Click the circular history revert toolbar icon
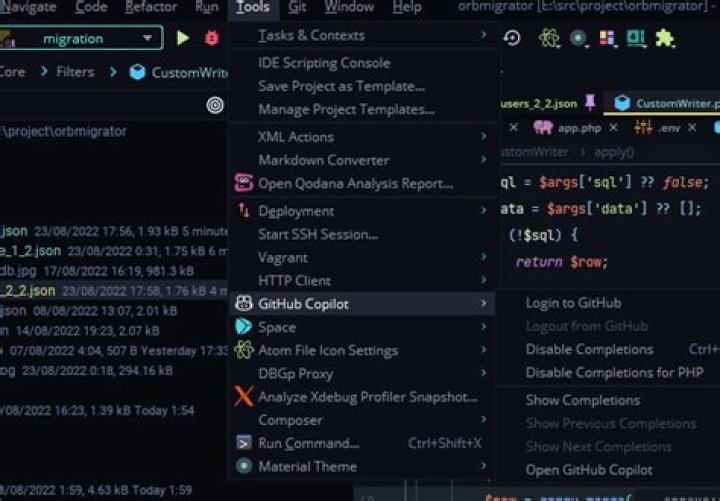 [512, 38]
